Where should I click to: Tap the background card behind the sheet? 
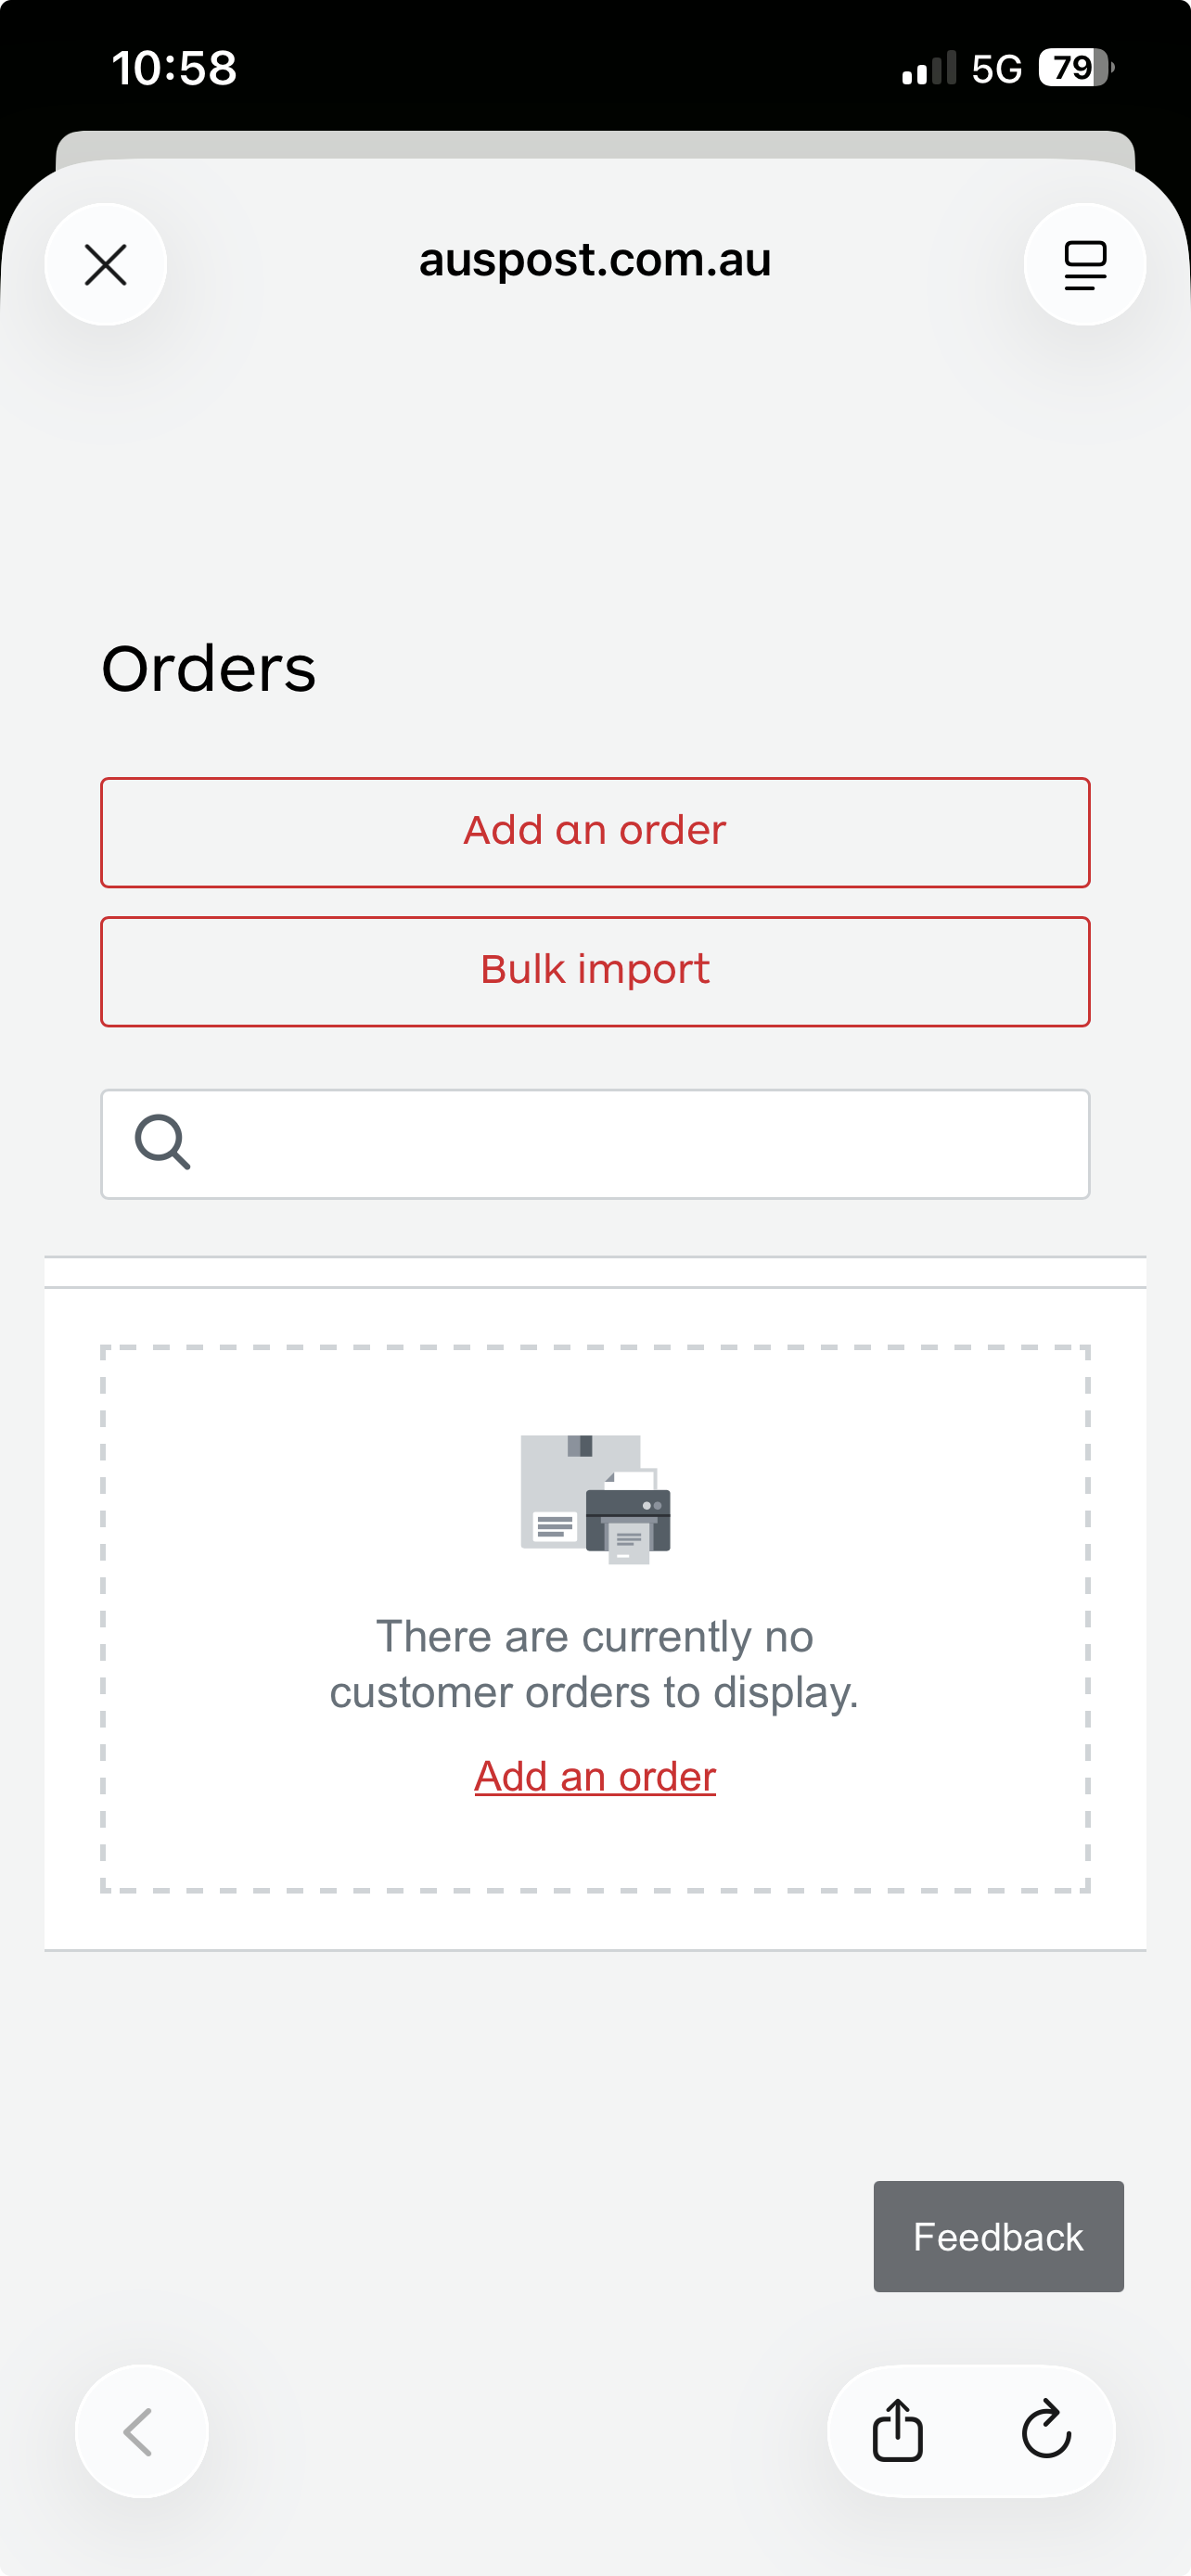[595, 143]
